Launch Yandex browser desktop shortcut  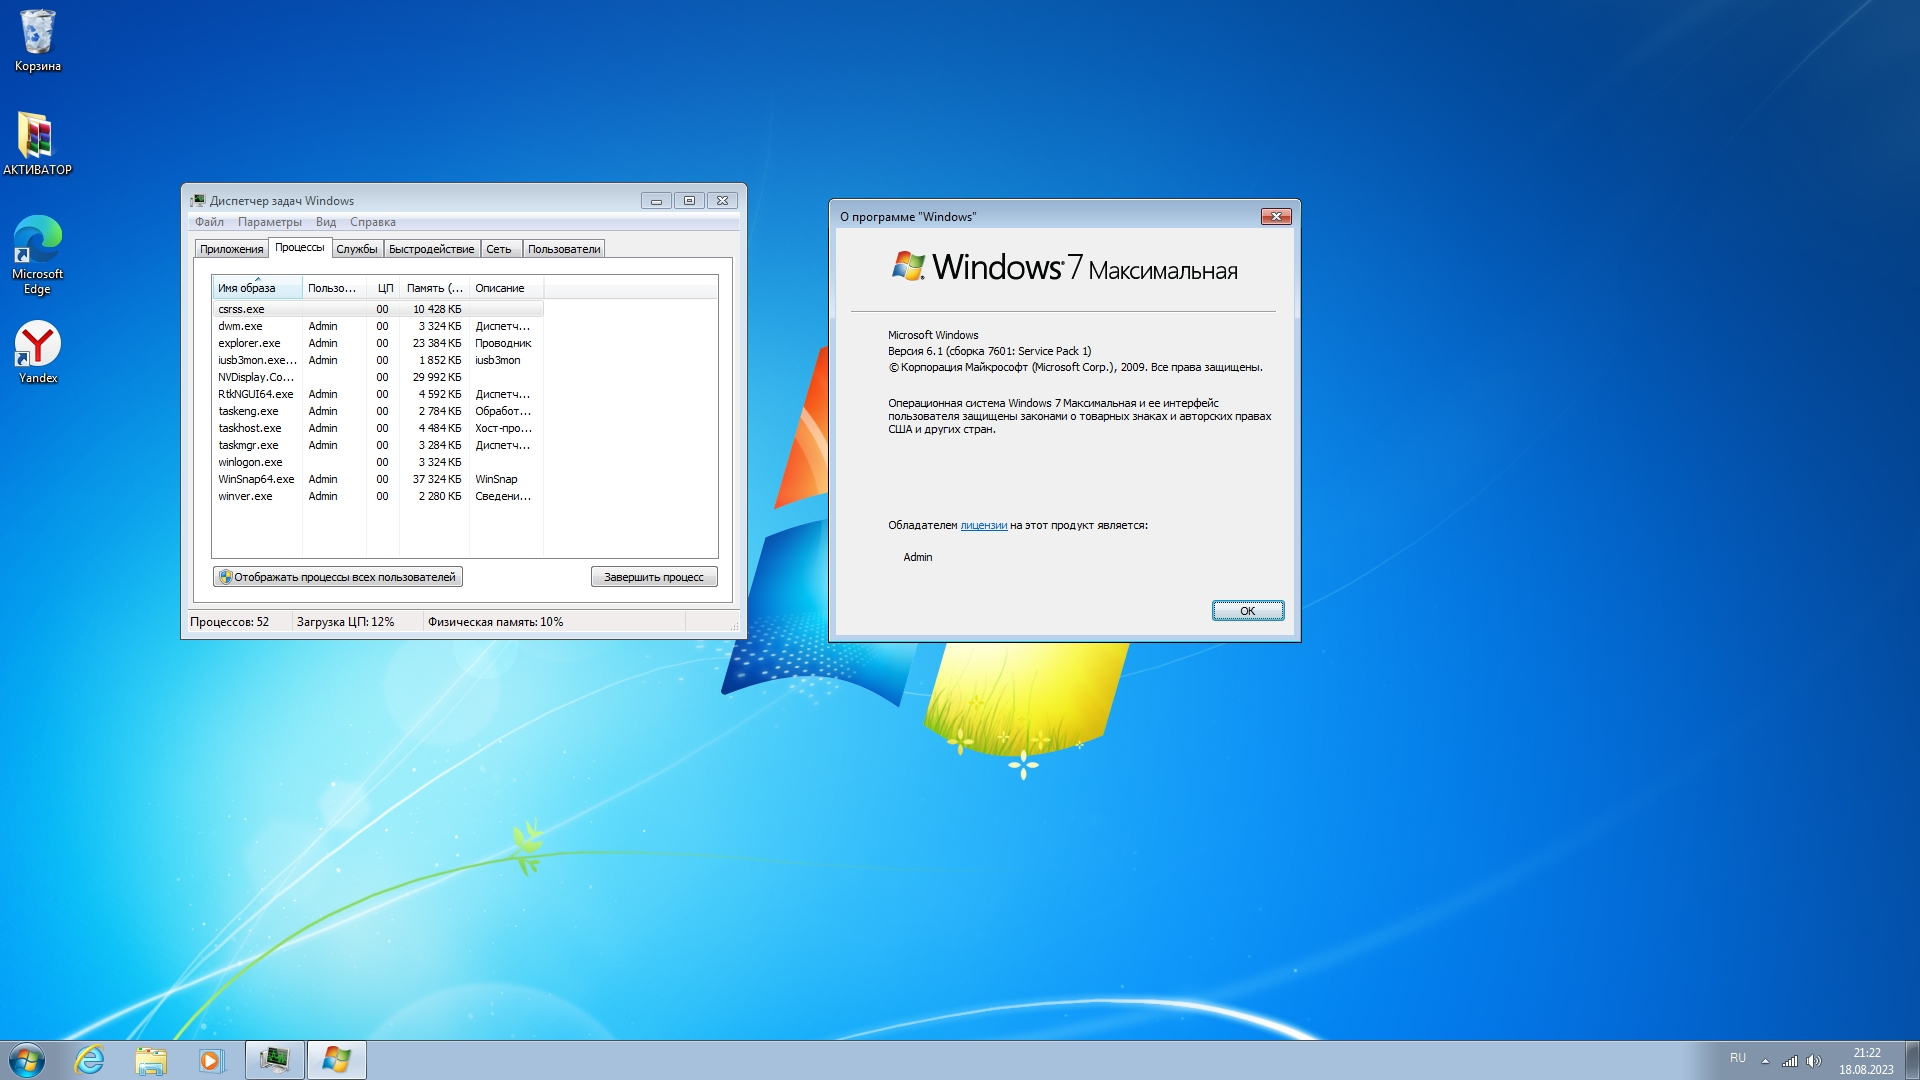pyautogui.click(x=37, y=352)
